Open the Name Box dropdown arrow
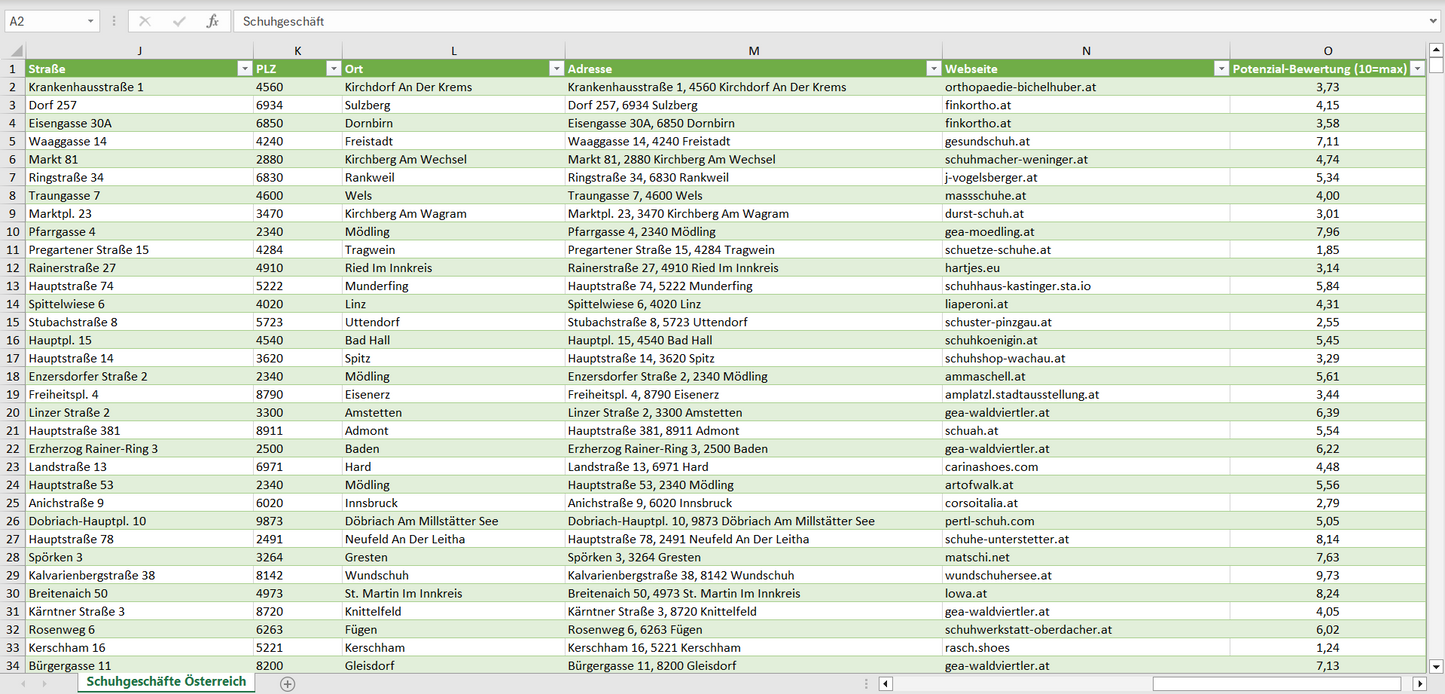This screenshot has width=1445, height=694. (91, 21)
